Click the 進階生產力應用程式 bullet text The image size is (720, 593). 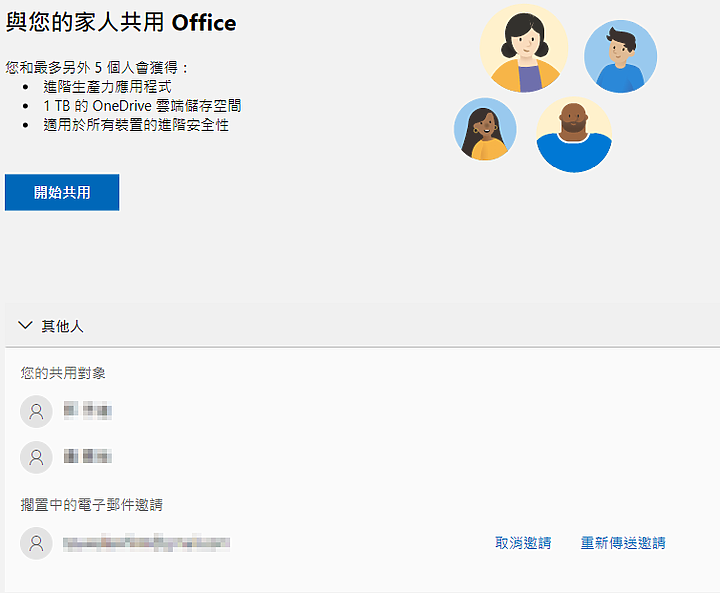(x=107, y=86)
